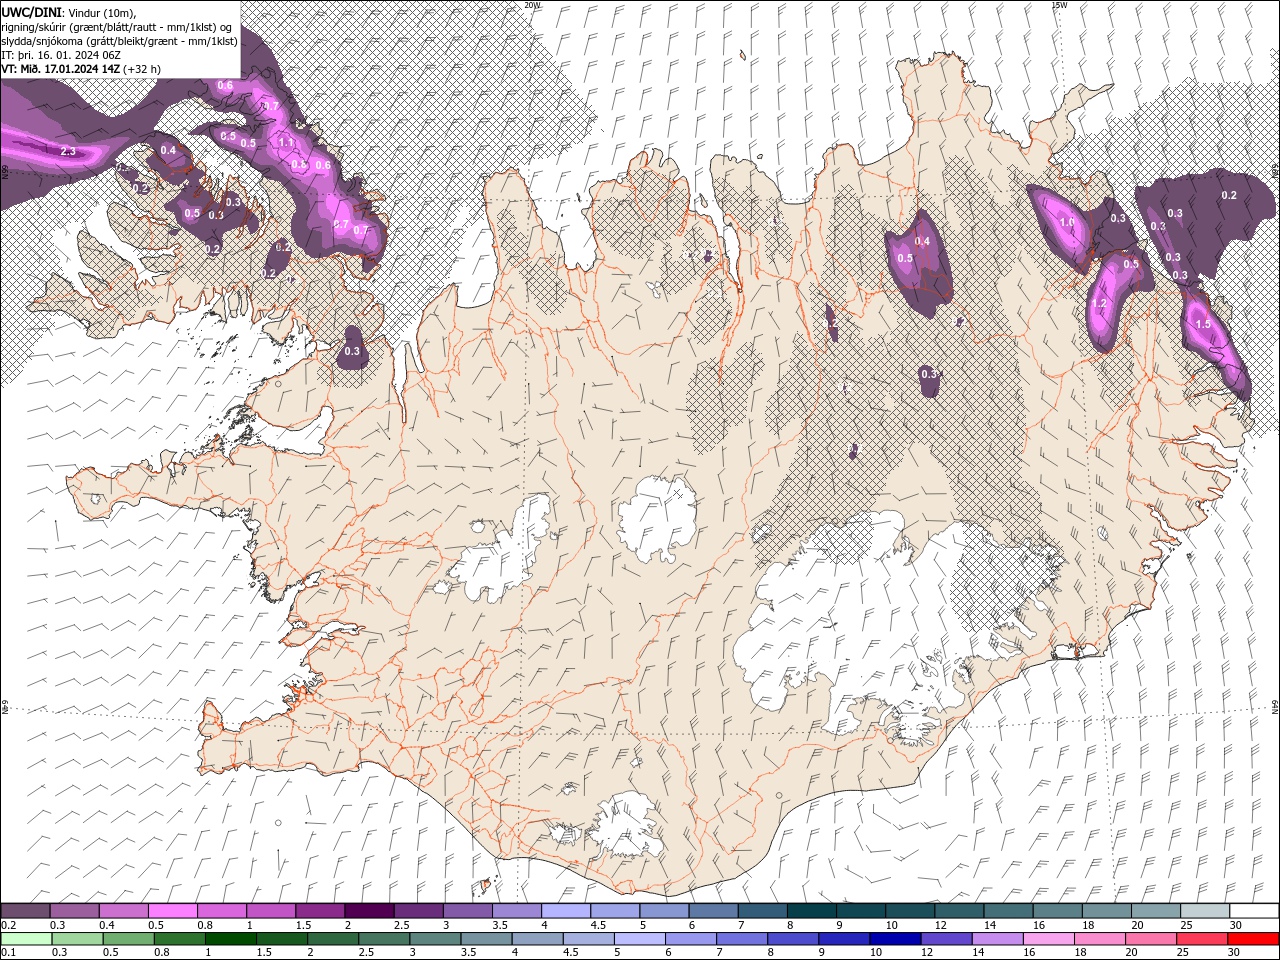This screenshot has width=1280, height=960.
Task: Select top-row snow swatch between 25 and 30
Action: (x=1206, y=910)
